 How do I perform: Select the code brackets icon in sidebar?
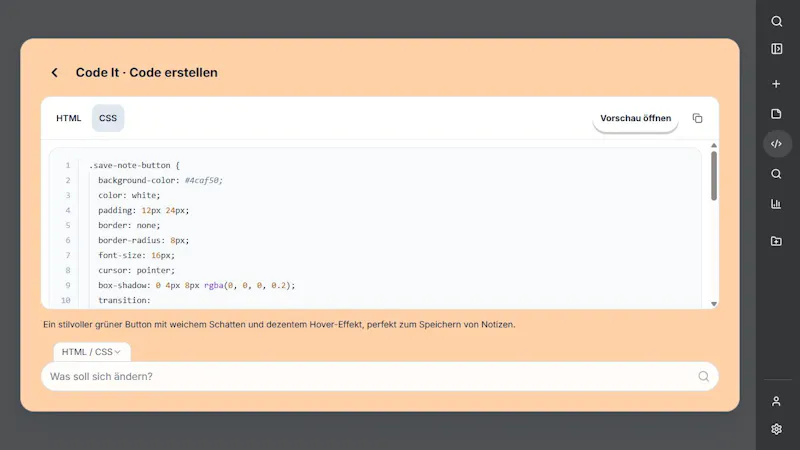pyautogui.click(x=776, y=144)
